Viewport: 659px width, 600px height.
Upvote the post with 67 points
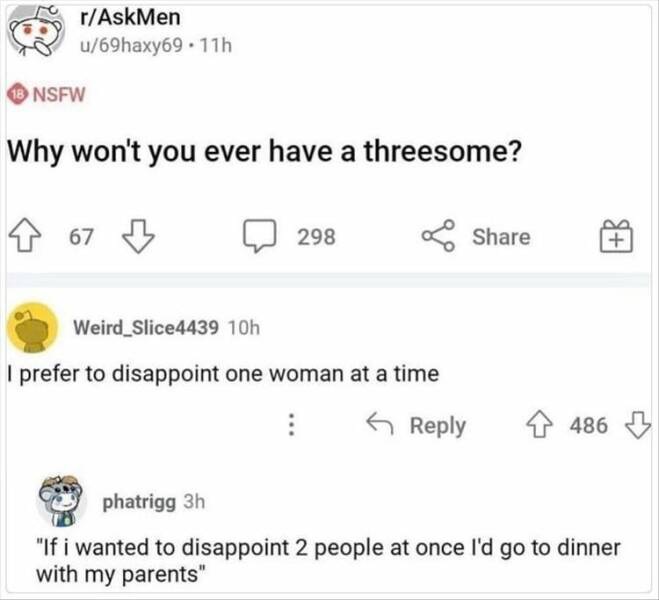click(x=25, y=235)
